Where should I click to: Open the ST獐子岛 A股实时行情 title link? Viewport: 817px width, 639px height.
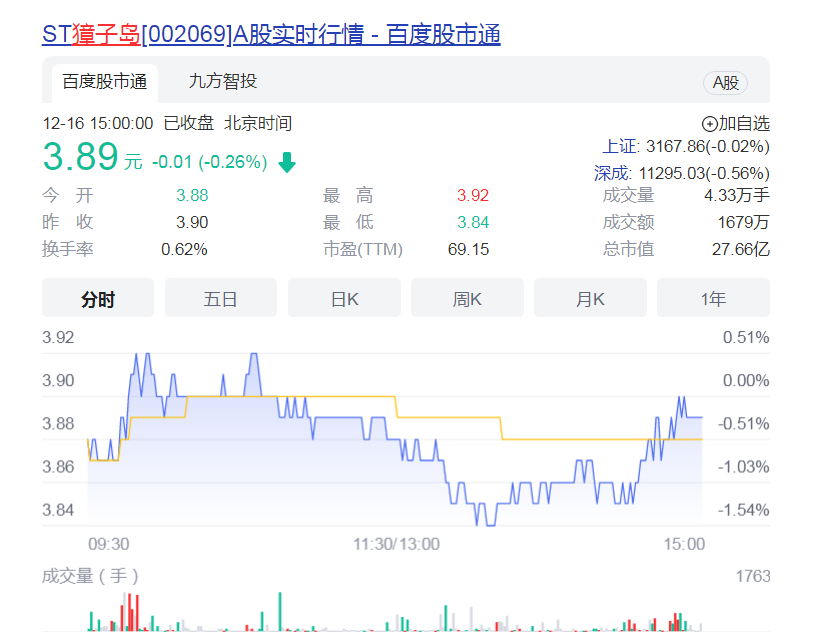pos(271,35)
